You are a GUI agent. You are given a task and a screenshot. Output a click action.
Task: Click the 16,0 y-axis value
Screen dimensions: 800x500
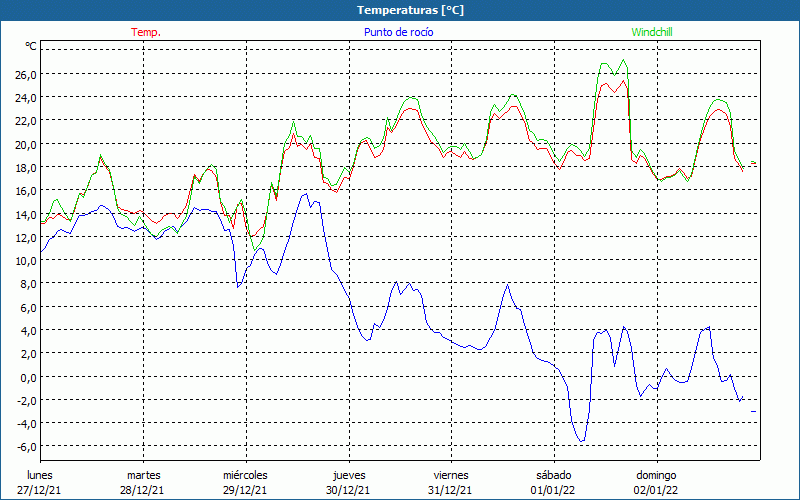click(x=26, y=191)
